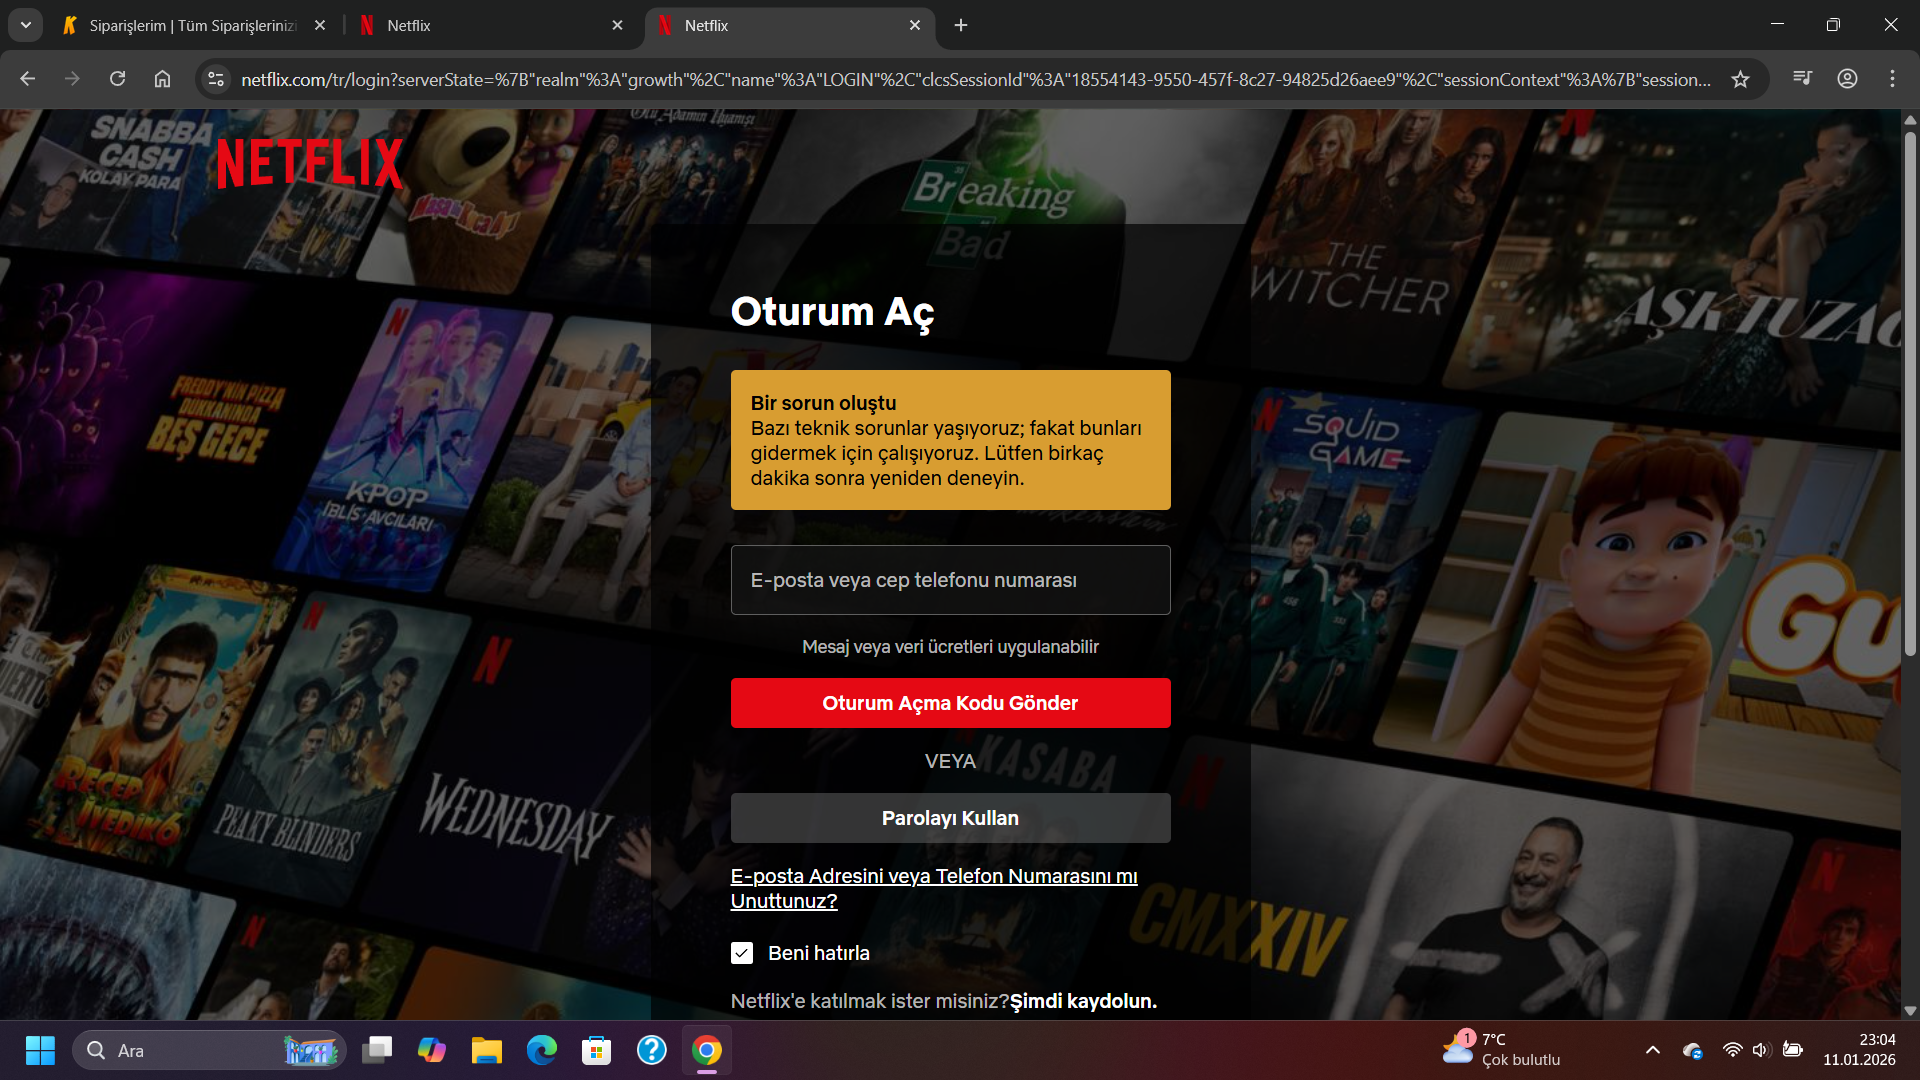This screenshot has width=1920, height=1080.
Task: Click the scroll up arrow
Action: coord(1910,120)
